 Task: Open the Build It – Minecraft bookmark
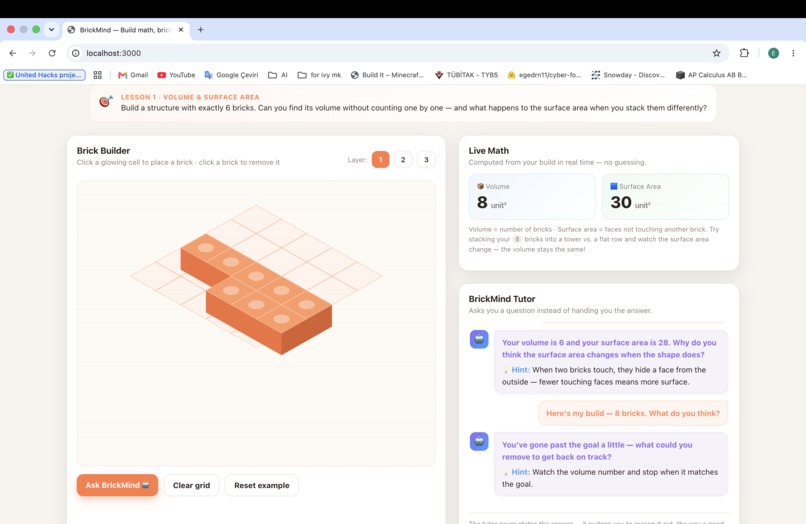coord(388,75)
